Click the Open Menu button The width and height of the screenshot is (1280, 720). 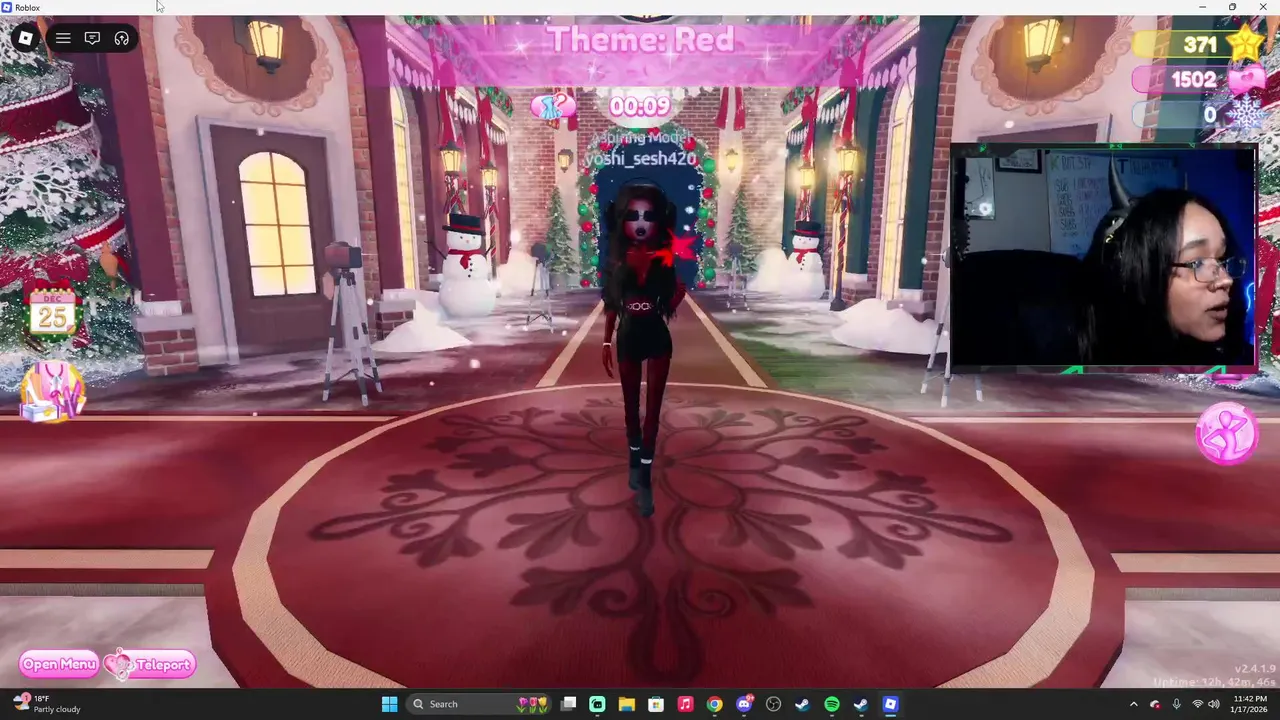point(59,665)
